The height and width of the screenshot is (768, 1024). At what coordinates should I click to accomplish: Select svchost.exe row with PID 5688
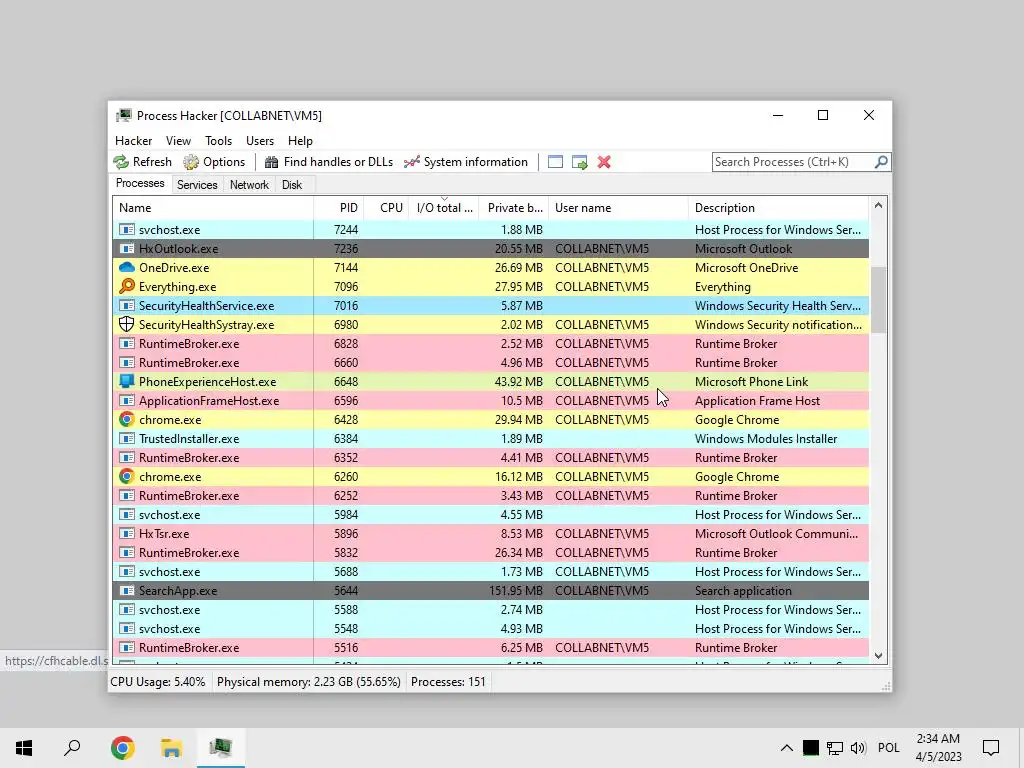point(491,571)
